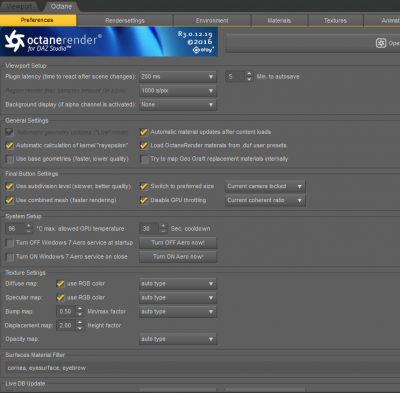Open the Materials tab
Image resolution: width=400 pixels, height=393 pixels.
279,21
